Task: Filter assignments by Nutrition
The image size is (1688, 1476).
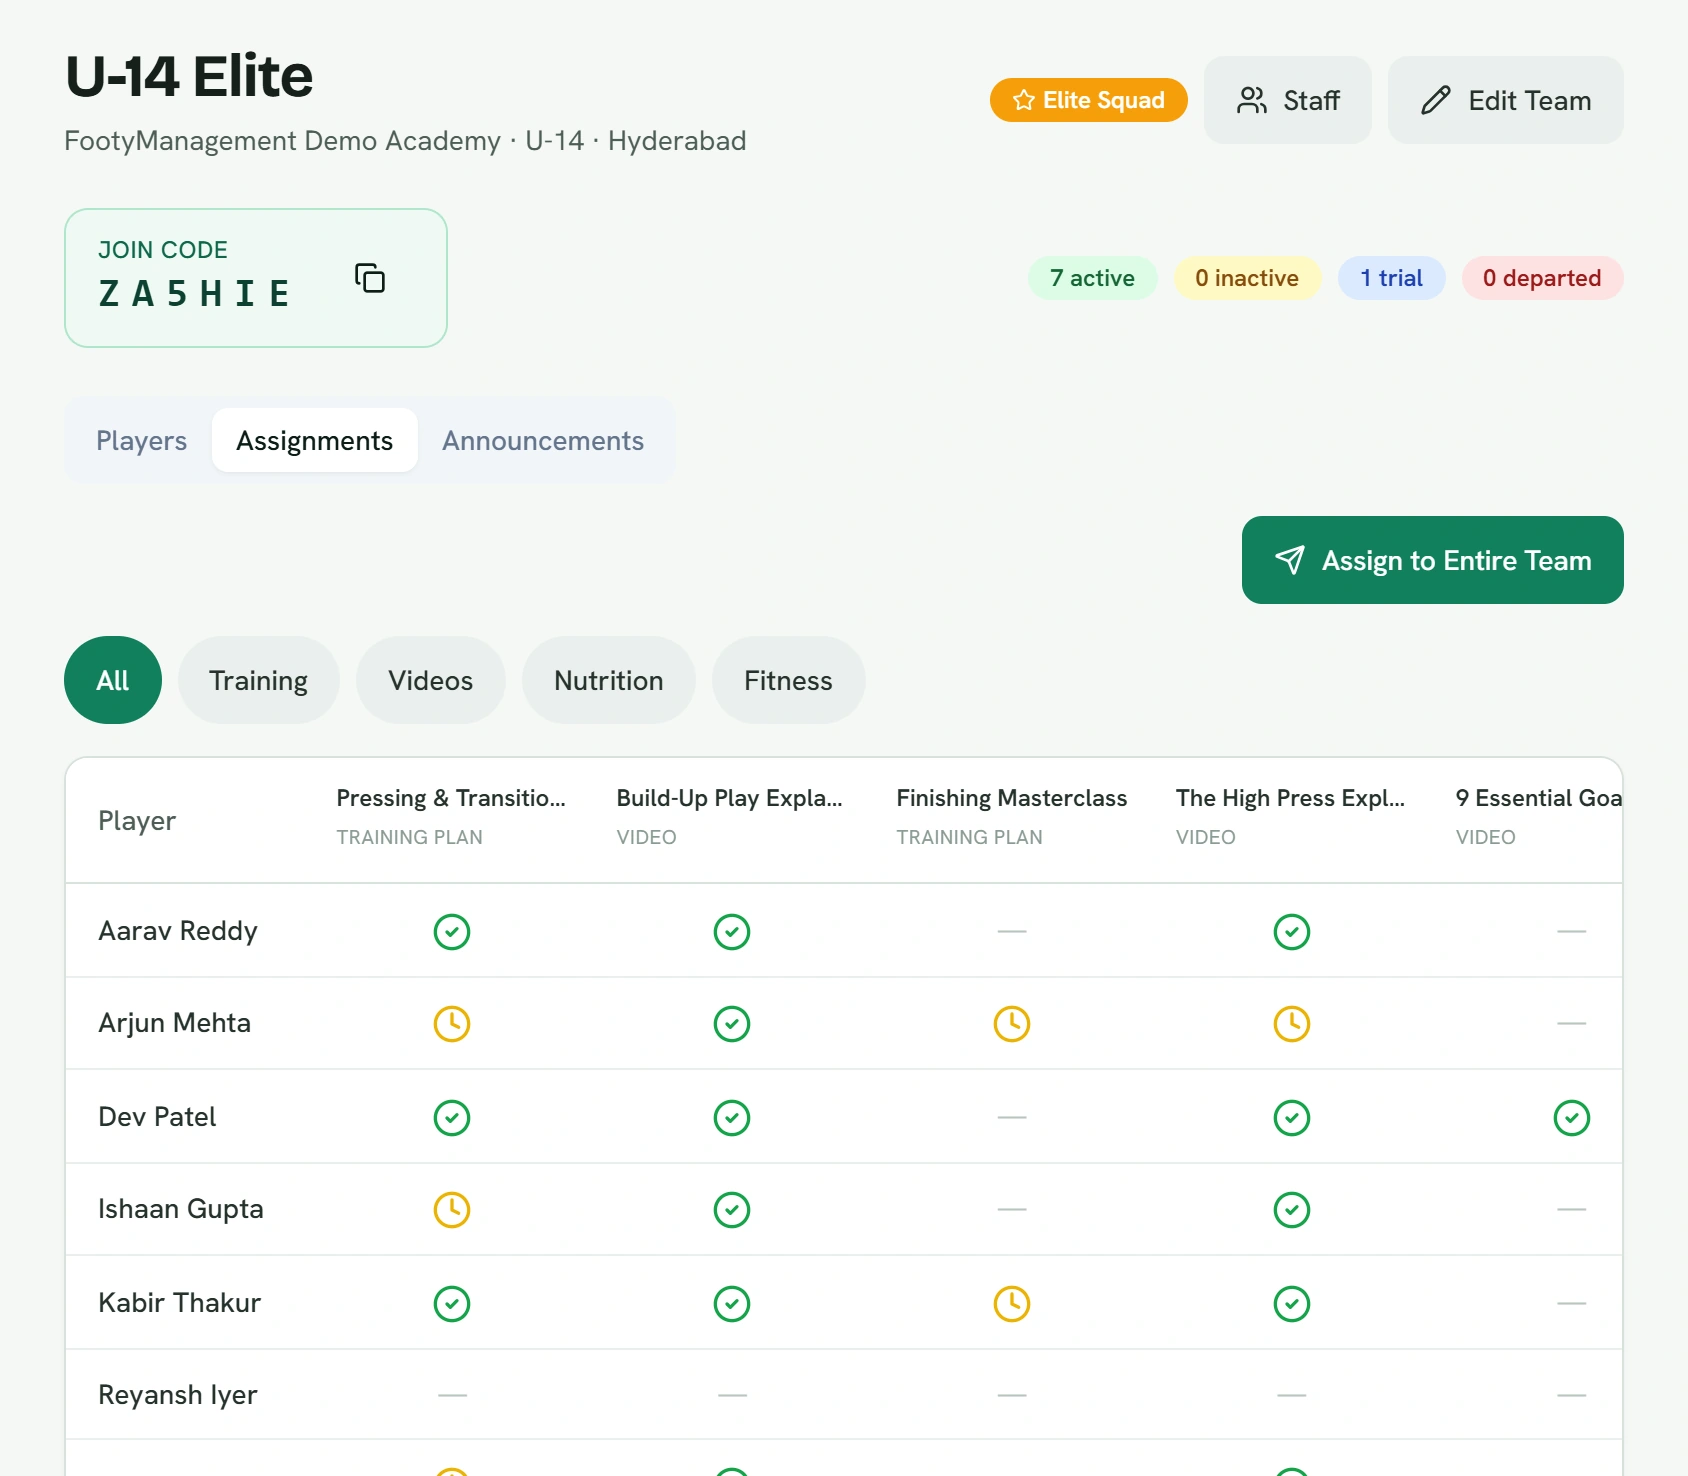Action: (608, 680)
